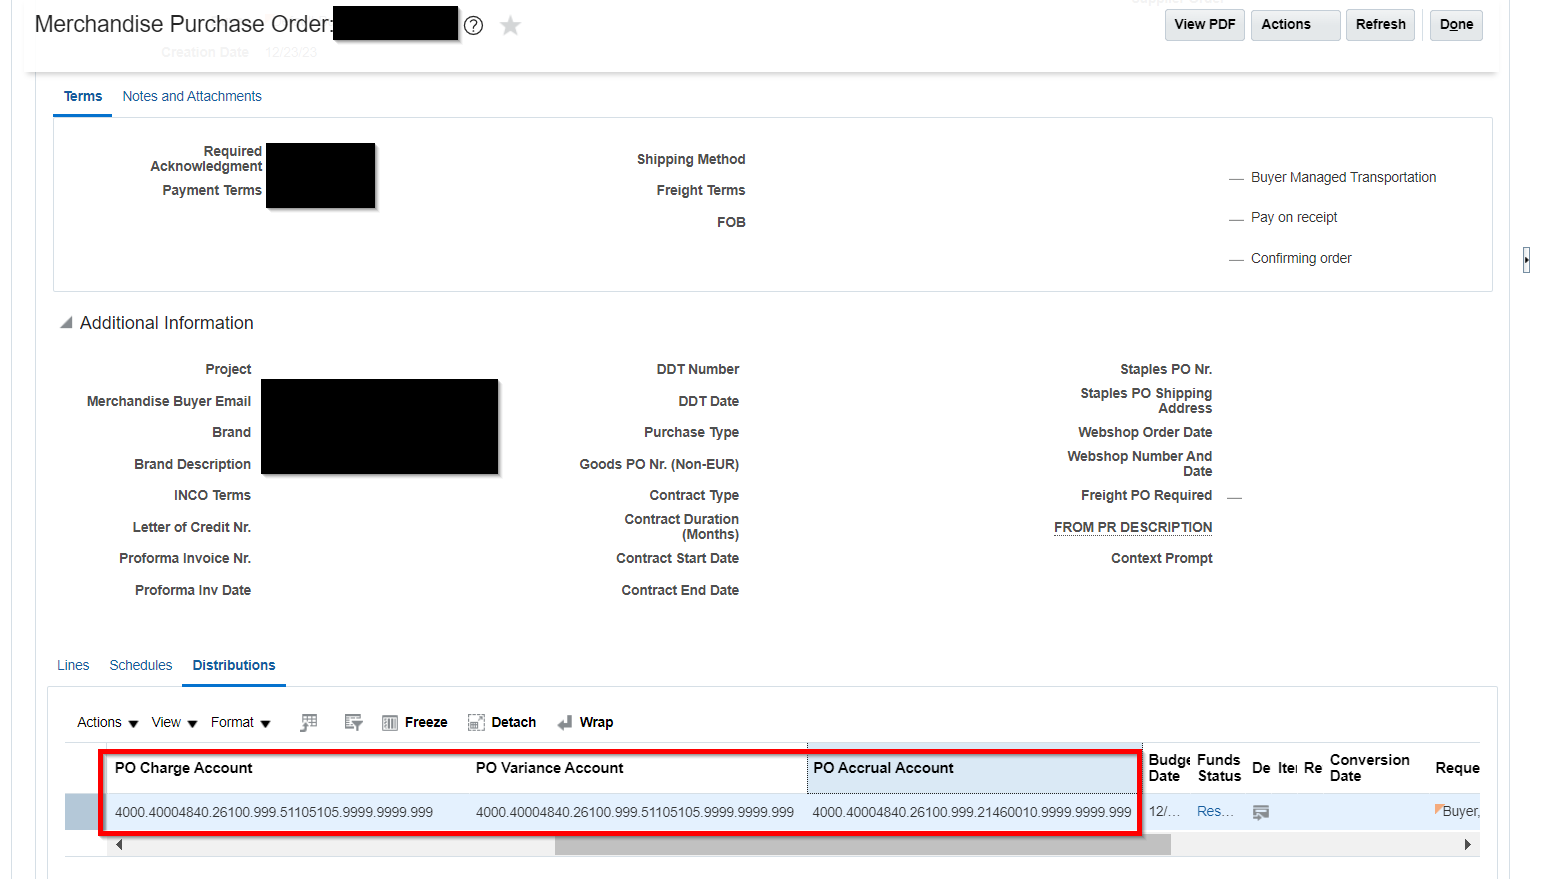Open the Schedules tab
1565x879 pixels.
coord(140,664)
